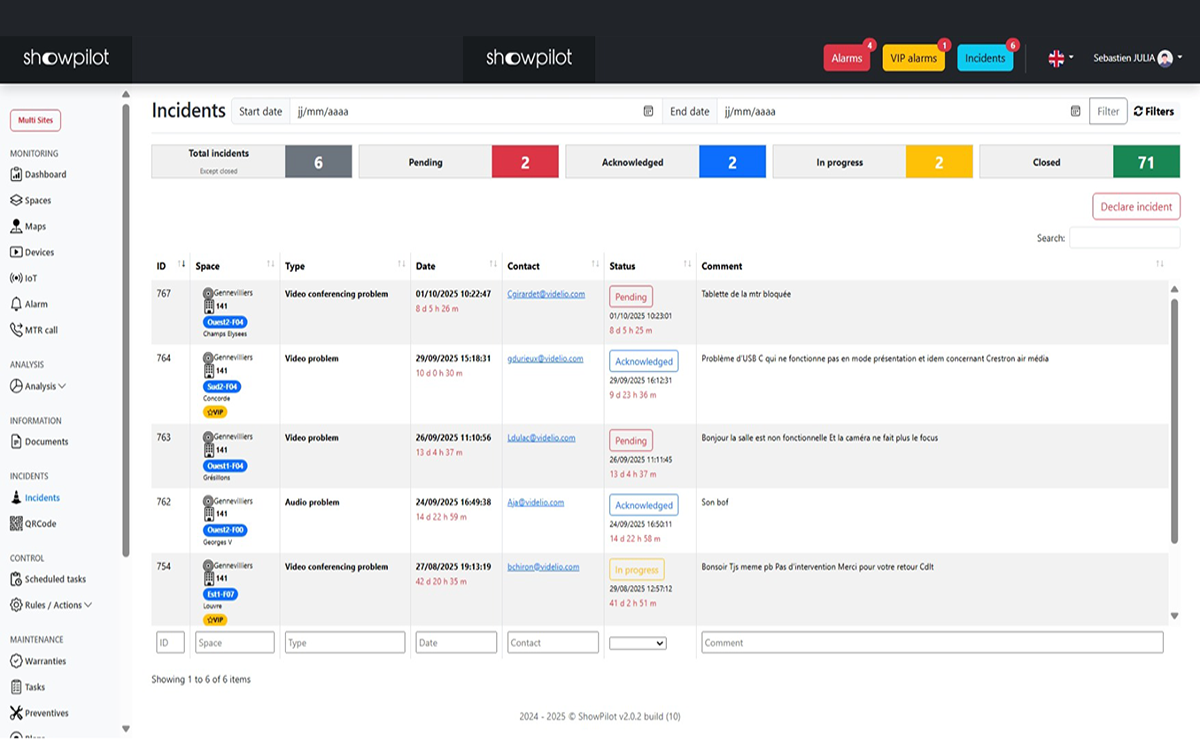The image size is (1200, 750).
Task: Select the Alarm bell icon
Action: (x=16, y=304)
